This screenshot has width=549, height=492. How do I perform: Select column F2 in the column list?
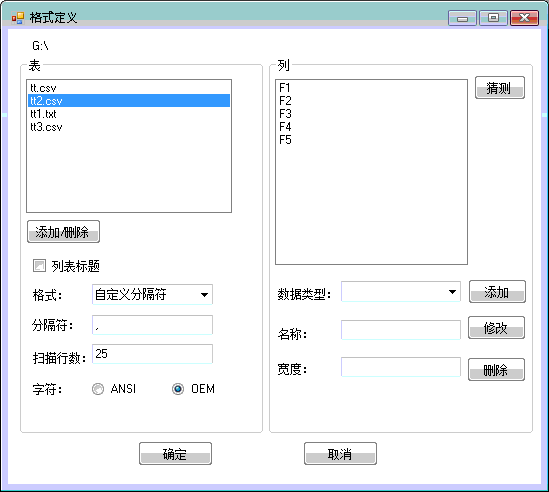[x=371, y=101]
